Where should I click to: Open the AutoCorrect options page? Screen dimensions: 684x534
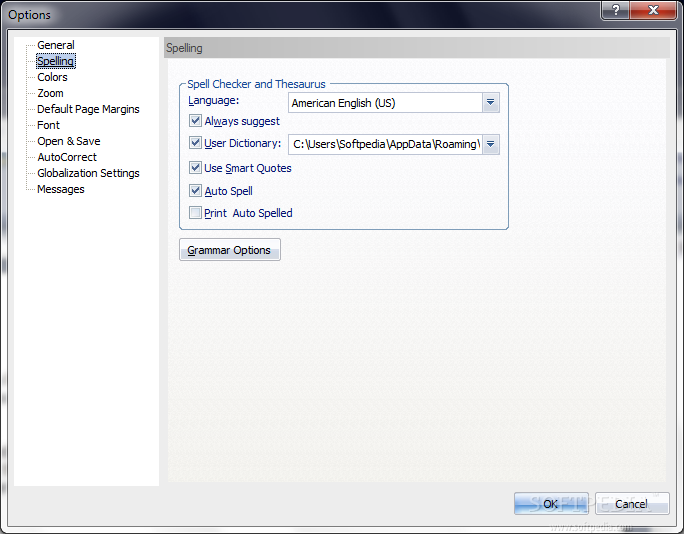pos(67,157)
